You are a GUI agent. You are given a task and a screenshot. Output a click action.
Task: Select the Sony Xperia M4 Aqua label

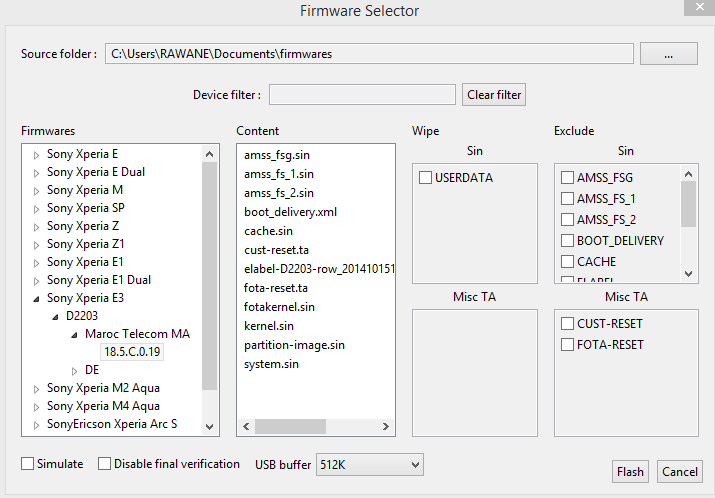coord(103,406)
